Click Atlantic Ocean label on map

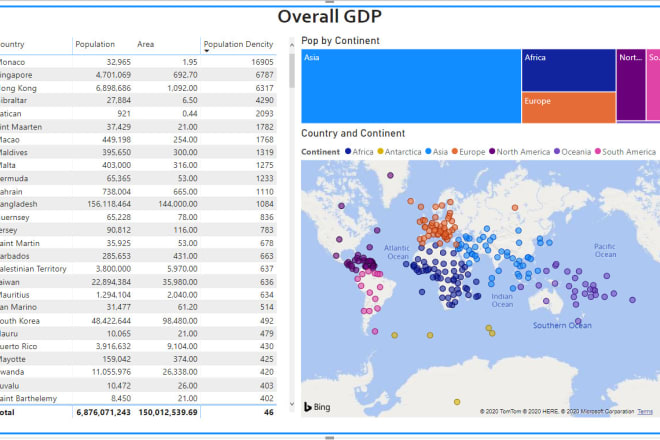click(397, 252)
